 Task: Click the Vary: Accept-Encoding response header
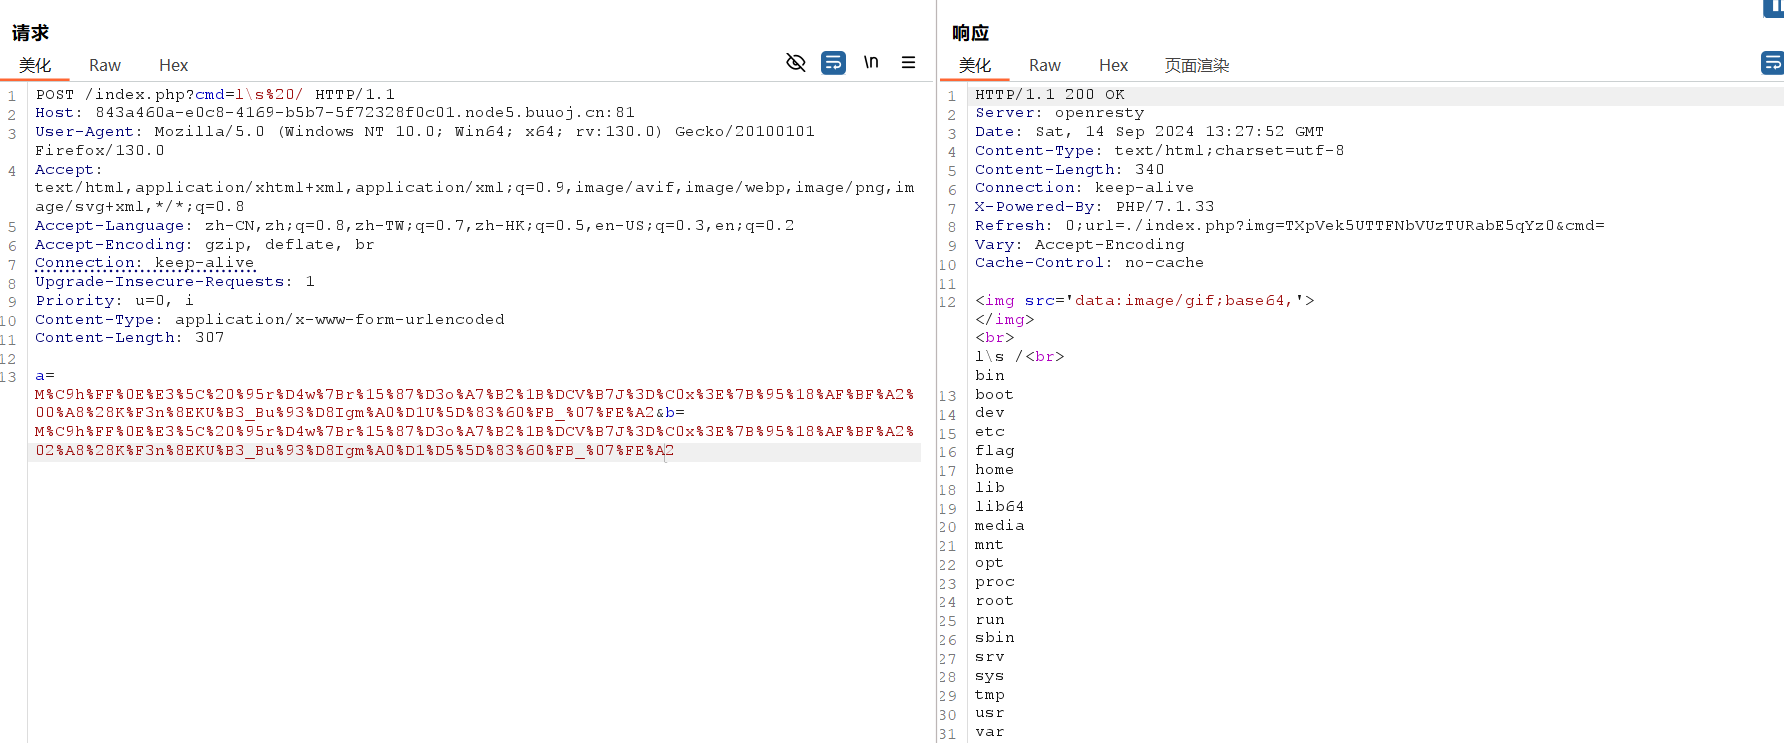tap(1080, 245)
